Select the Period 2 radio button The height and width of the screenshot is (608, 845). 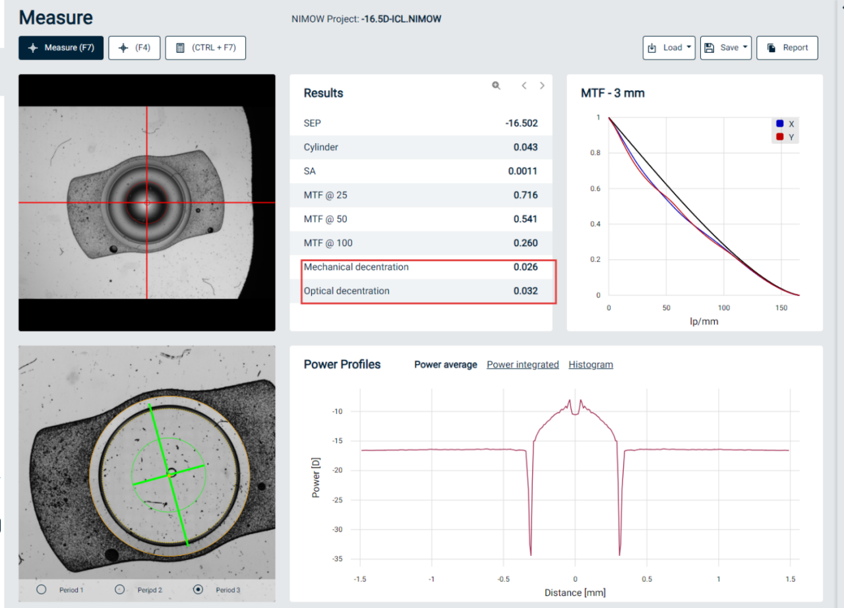[x=120, y=590]
